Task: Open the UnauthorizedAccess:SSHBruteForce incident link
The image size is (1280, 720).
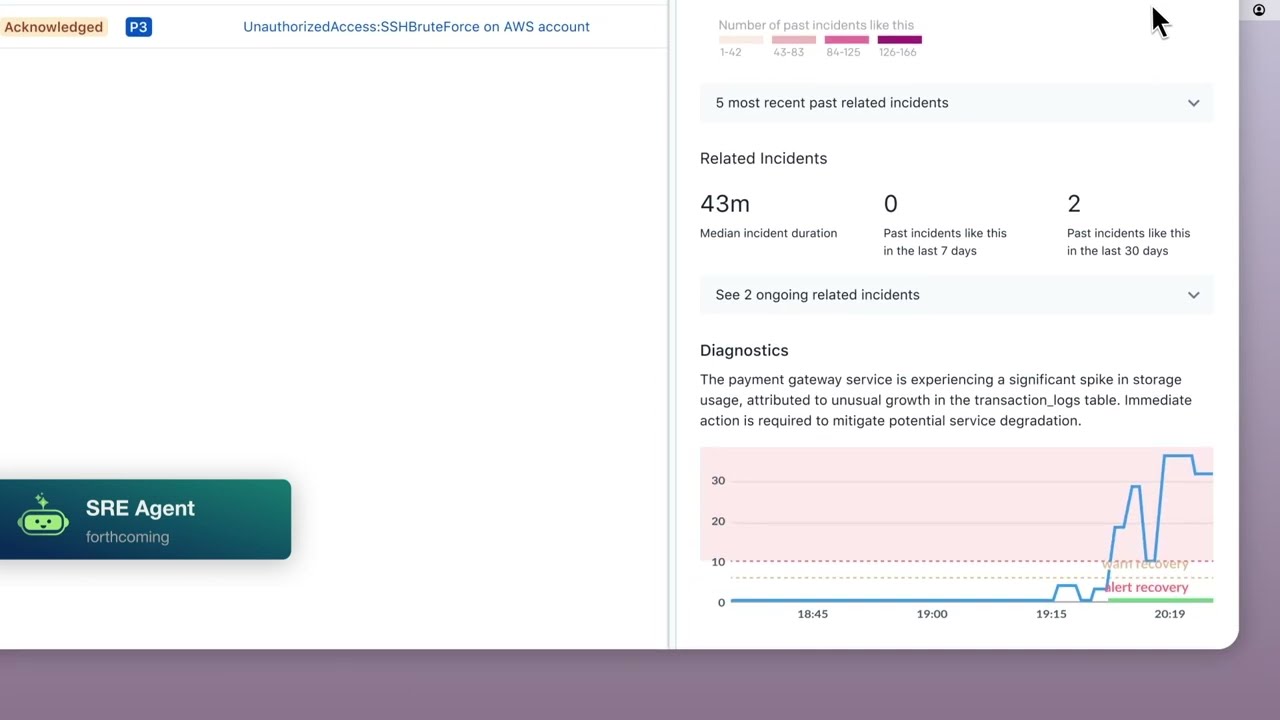Action: click(416, 27)
